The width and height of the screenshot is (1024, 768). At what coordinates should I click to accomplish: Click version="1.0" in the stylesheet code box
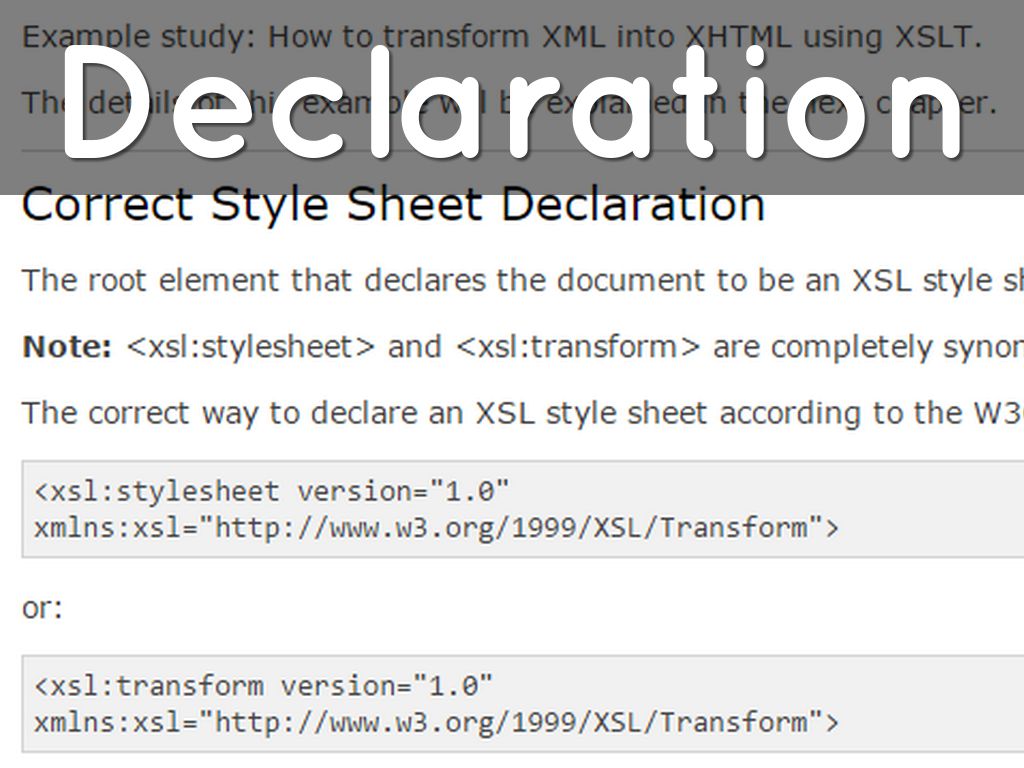pos(403,491)
